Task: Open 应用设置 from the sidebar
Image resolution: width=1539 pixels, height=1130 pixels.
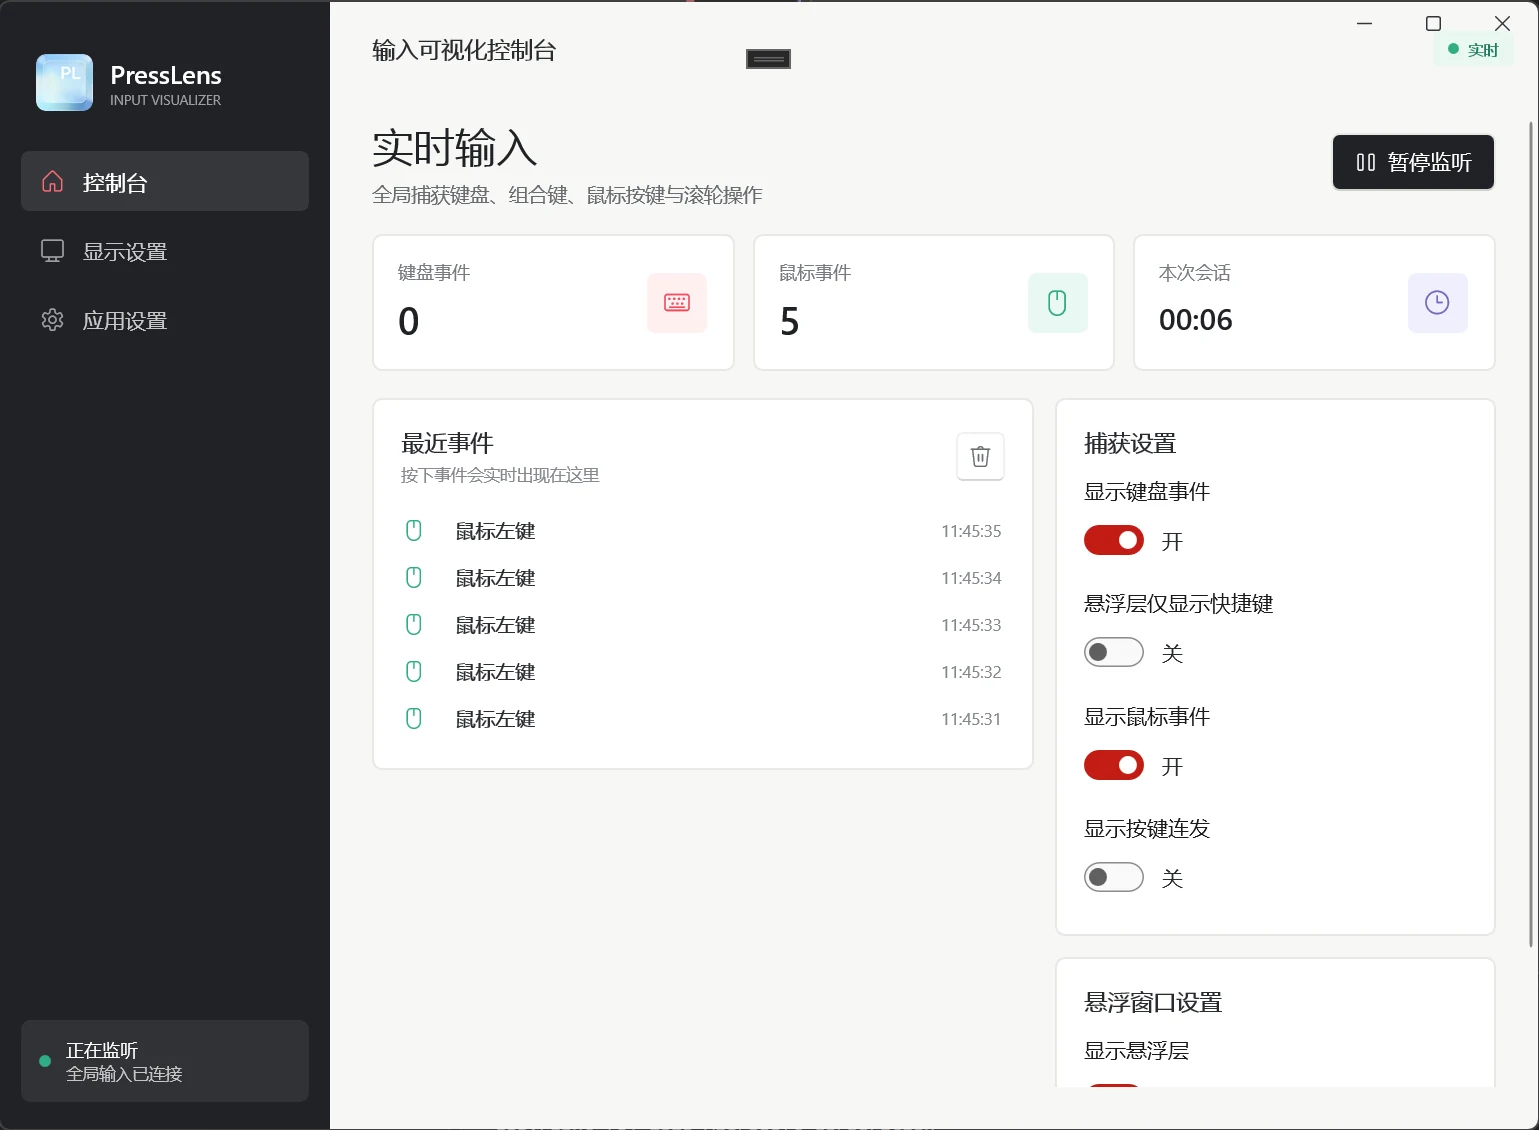Action: [x=165, y=320]
